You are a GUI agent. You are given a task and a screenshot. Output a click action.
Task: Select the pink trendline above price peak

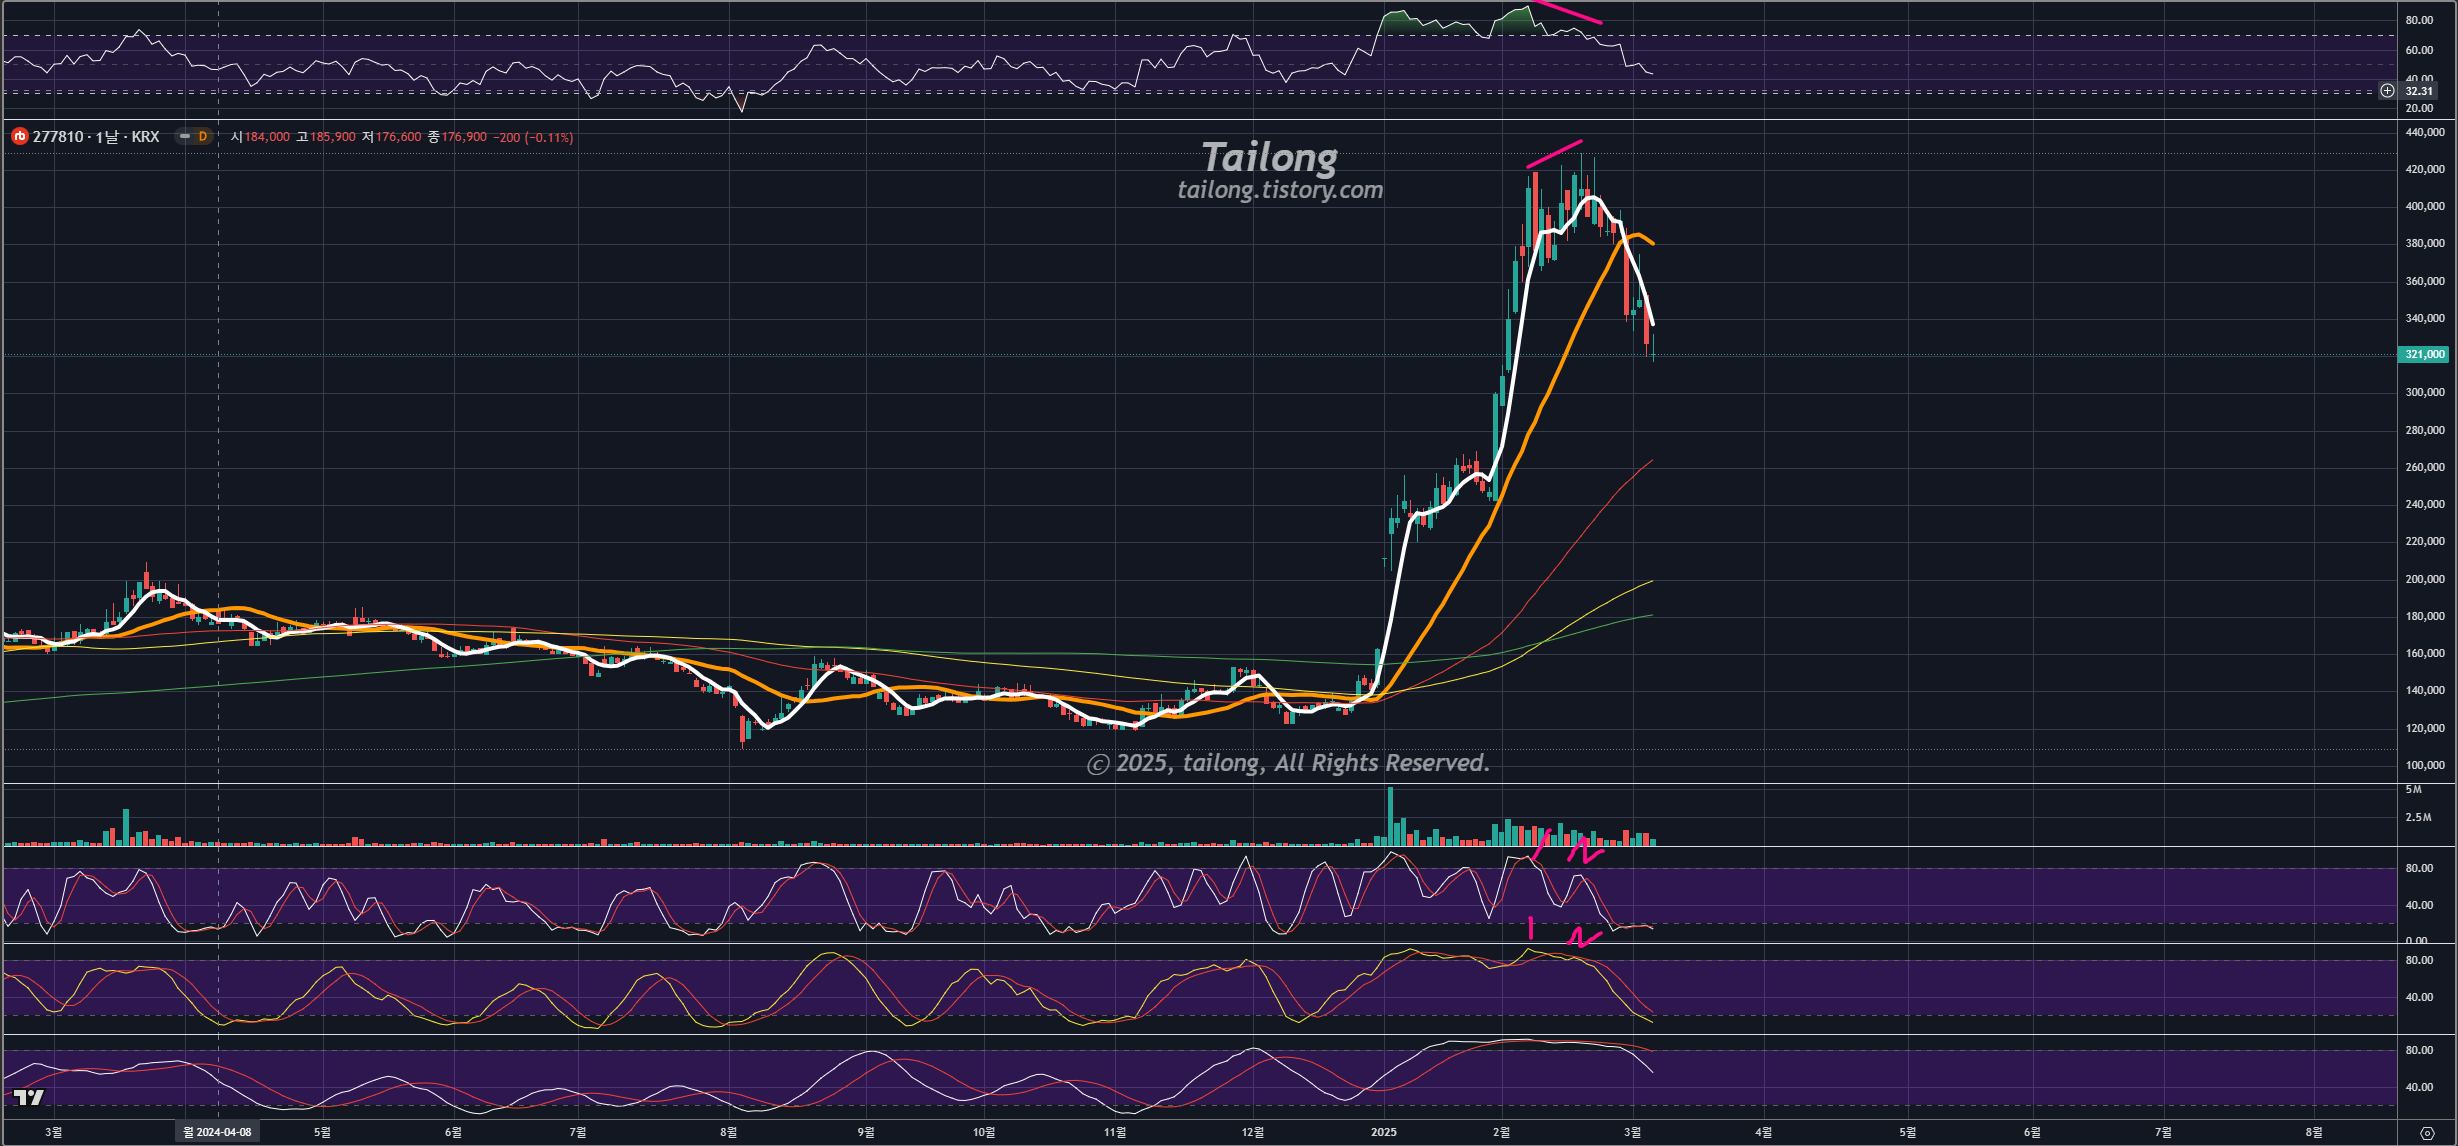click(1554, 154)
